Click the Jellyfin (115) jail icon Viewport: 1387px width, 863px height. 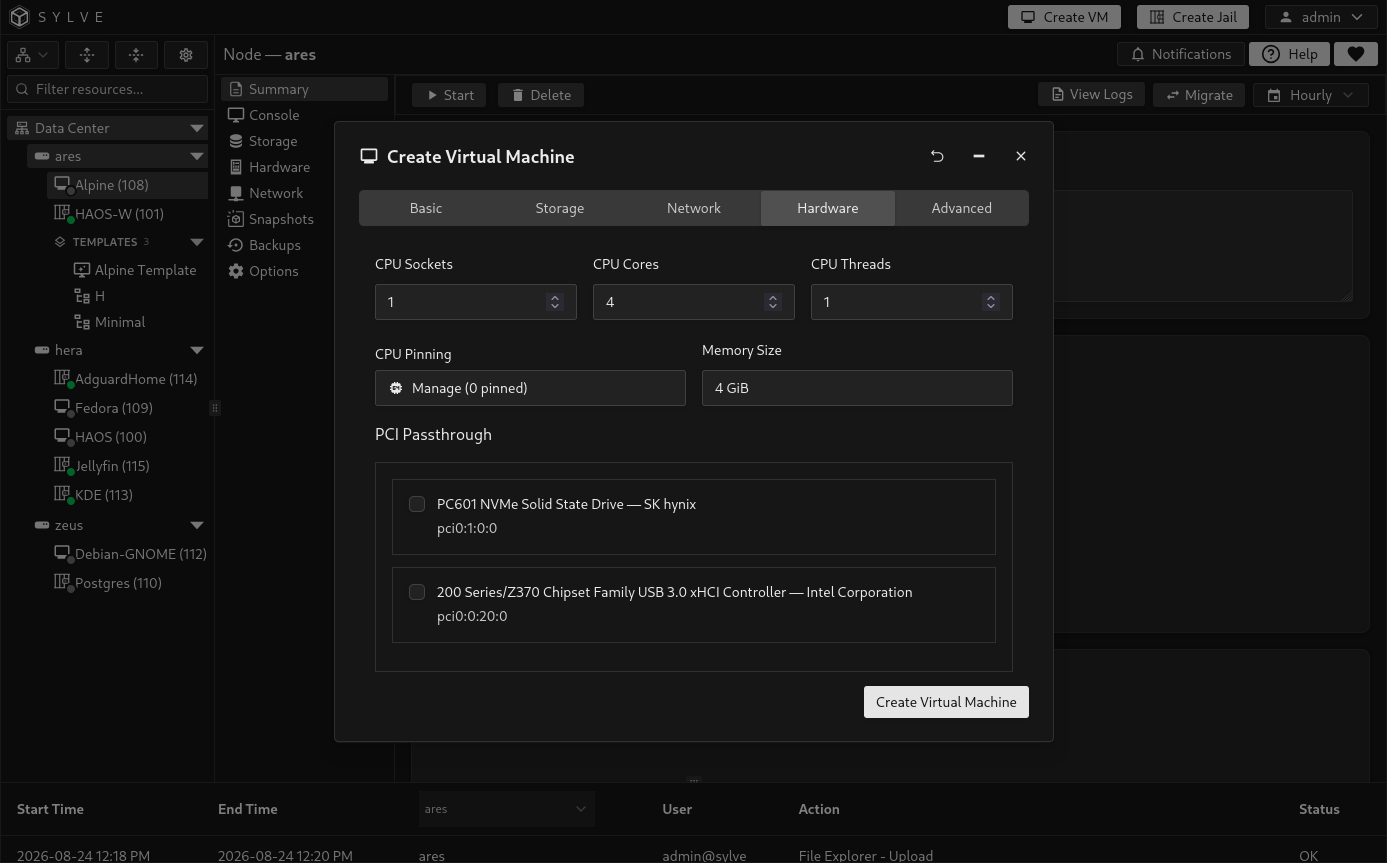[x=62, y=466]
